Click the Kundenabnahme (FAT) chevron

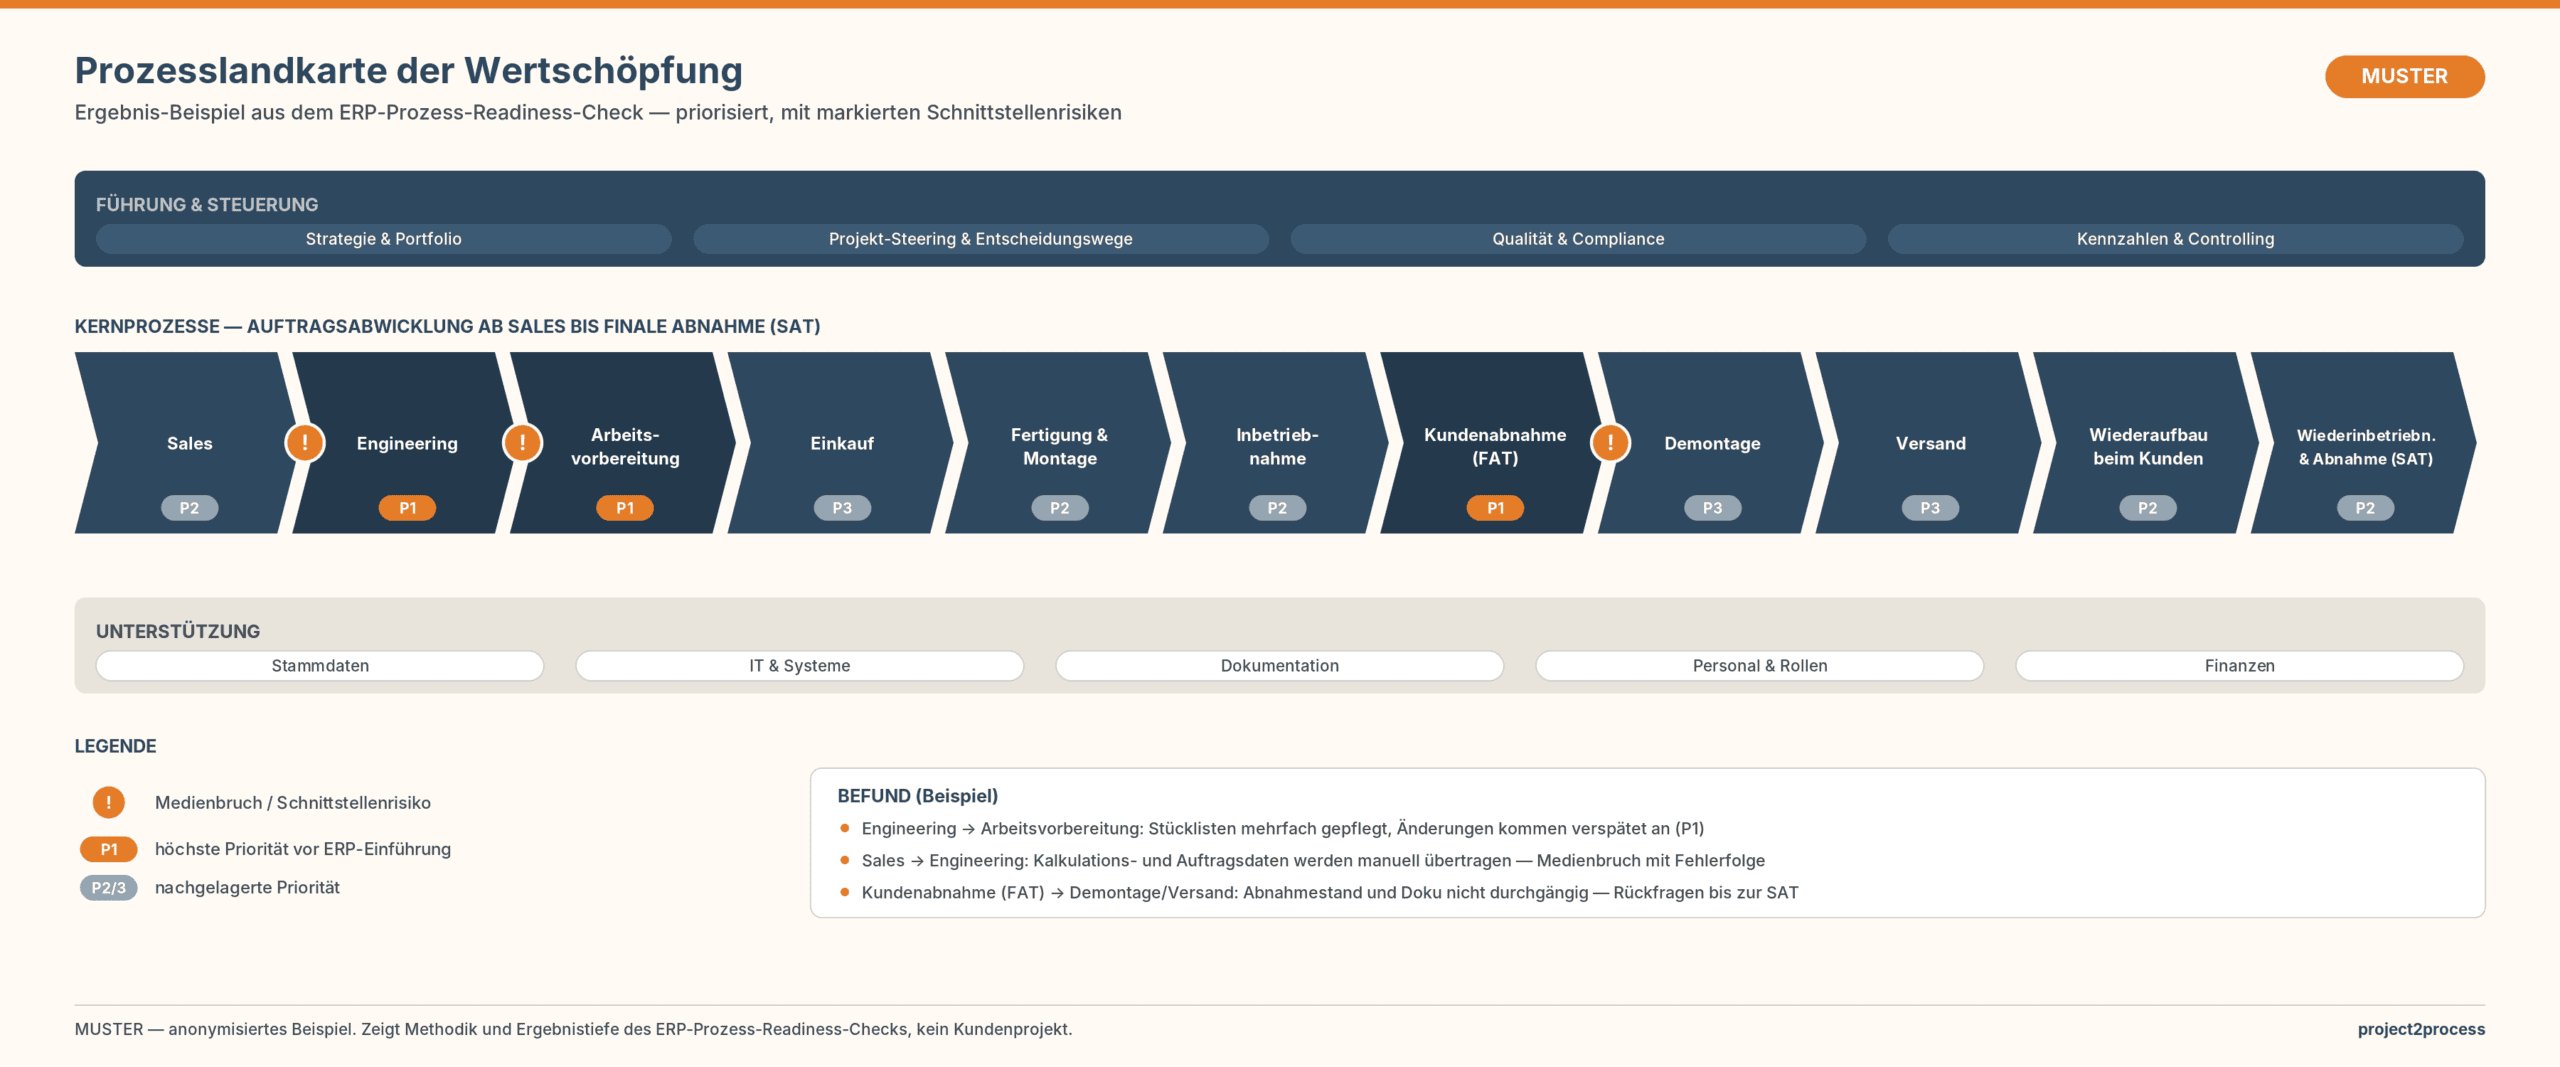(1495, 442)
